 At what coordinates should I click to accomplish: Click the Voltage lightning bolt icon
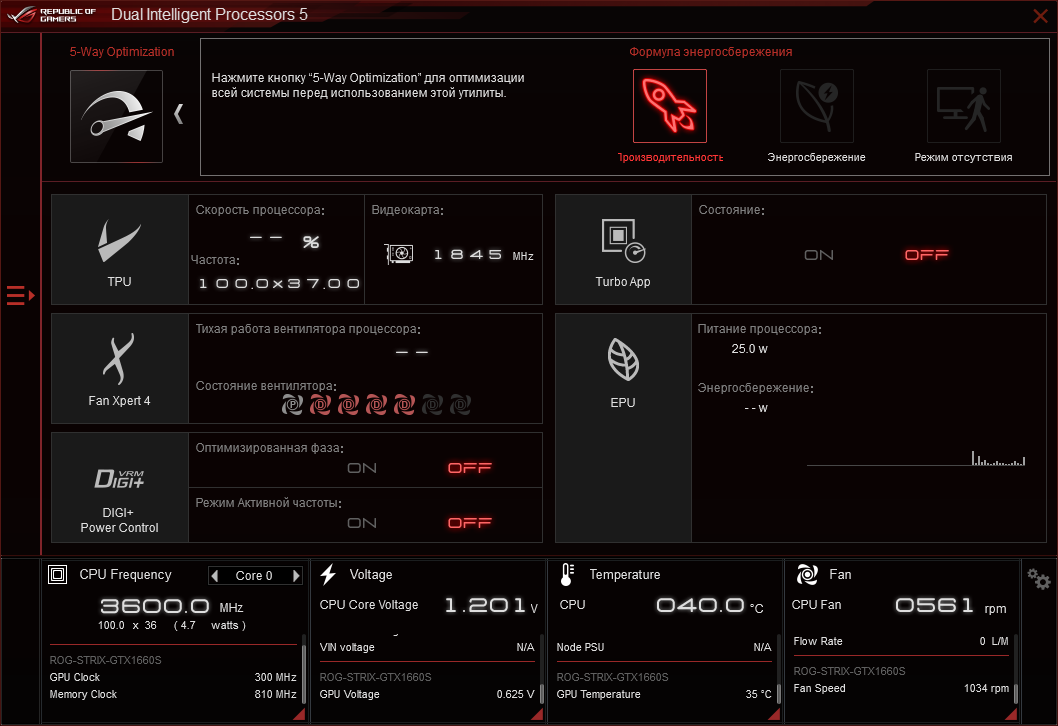point(328,574)
